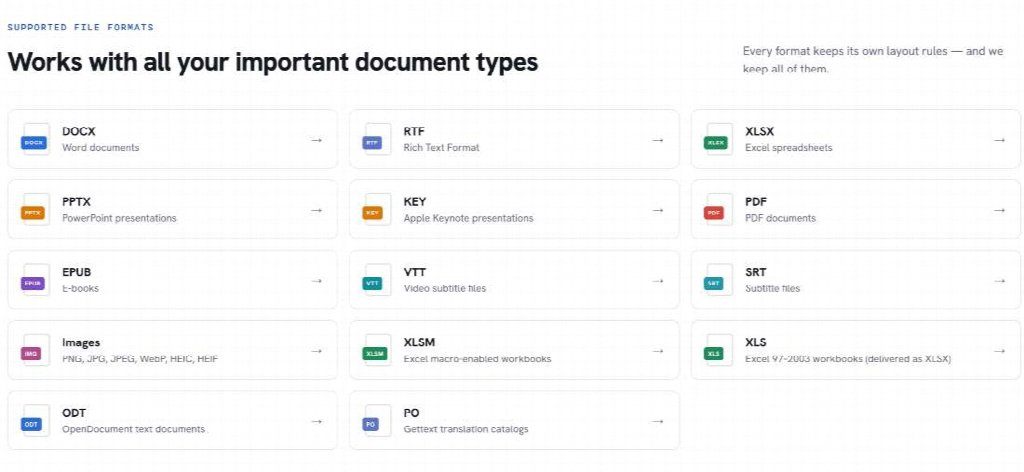1024x472 pixels.
Task: Click the arrow on the PPTX card
Action: [317, 210]
